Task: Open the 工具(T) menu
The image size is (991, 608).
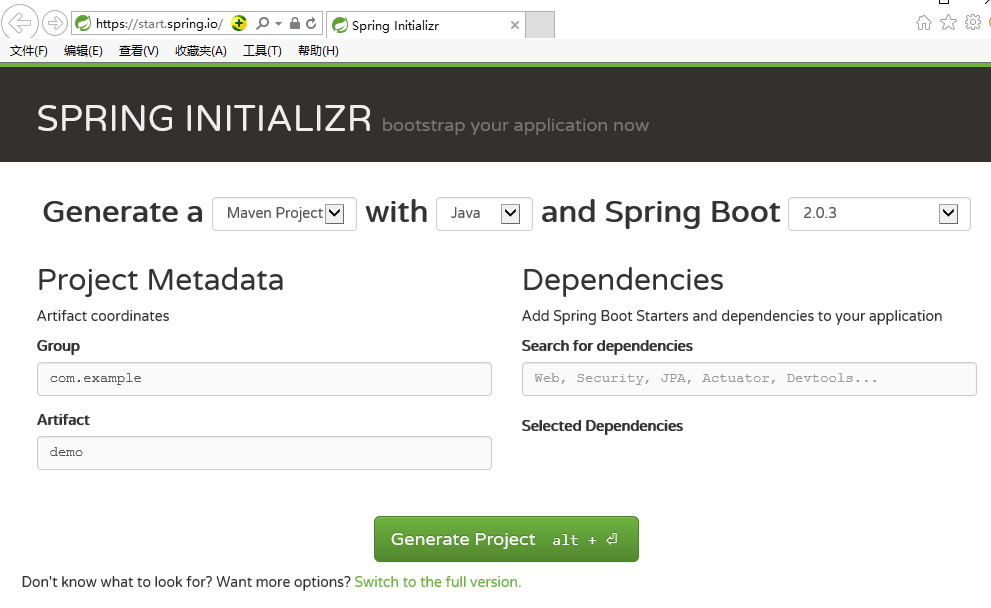Action: [x=262, y=51]
